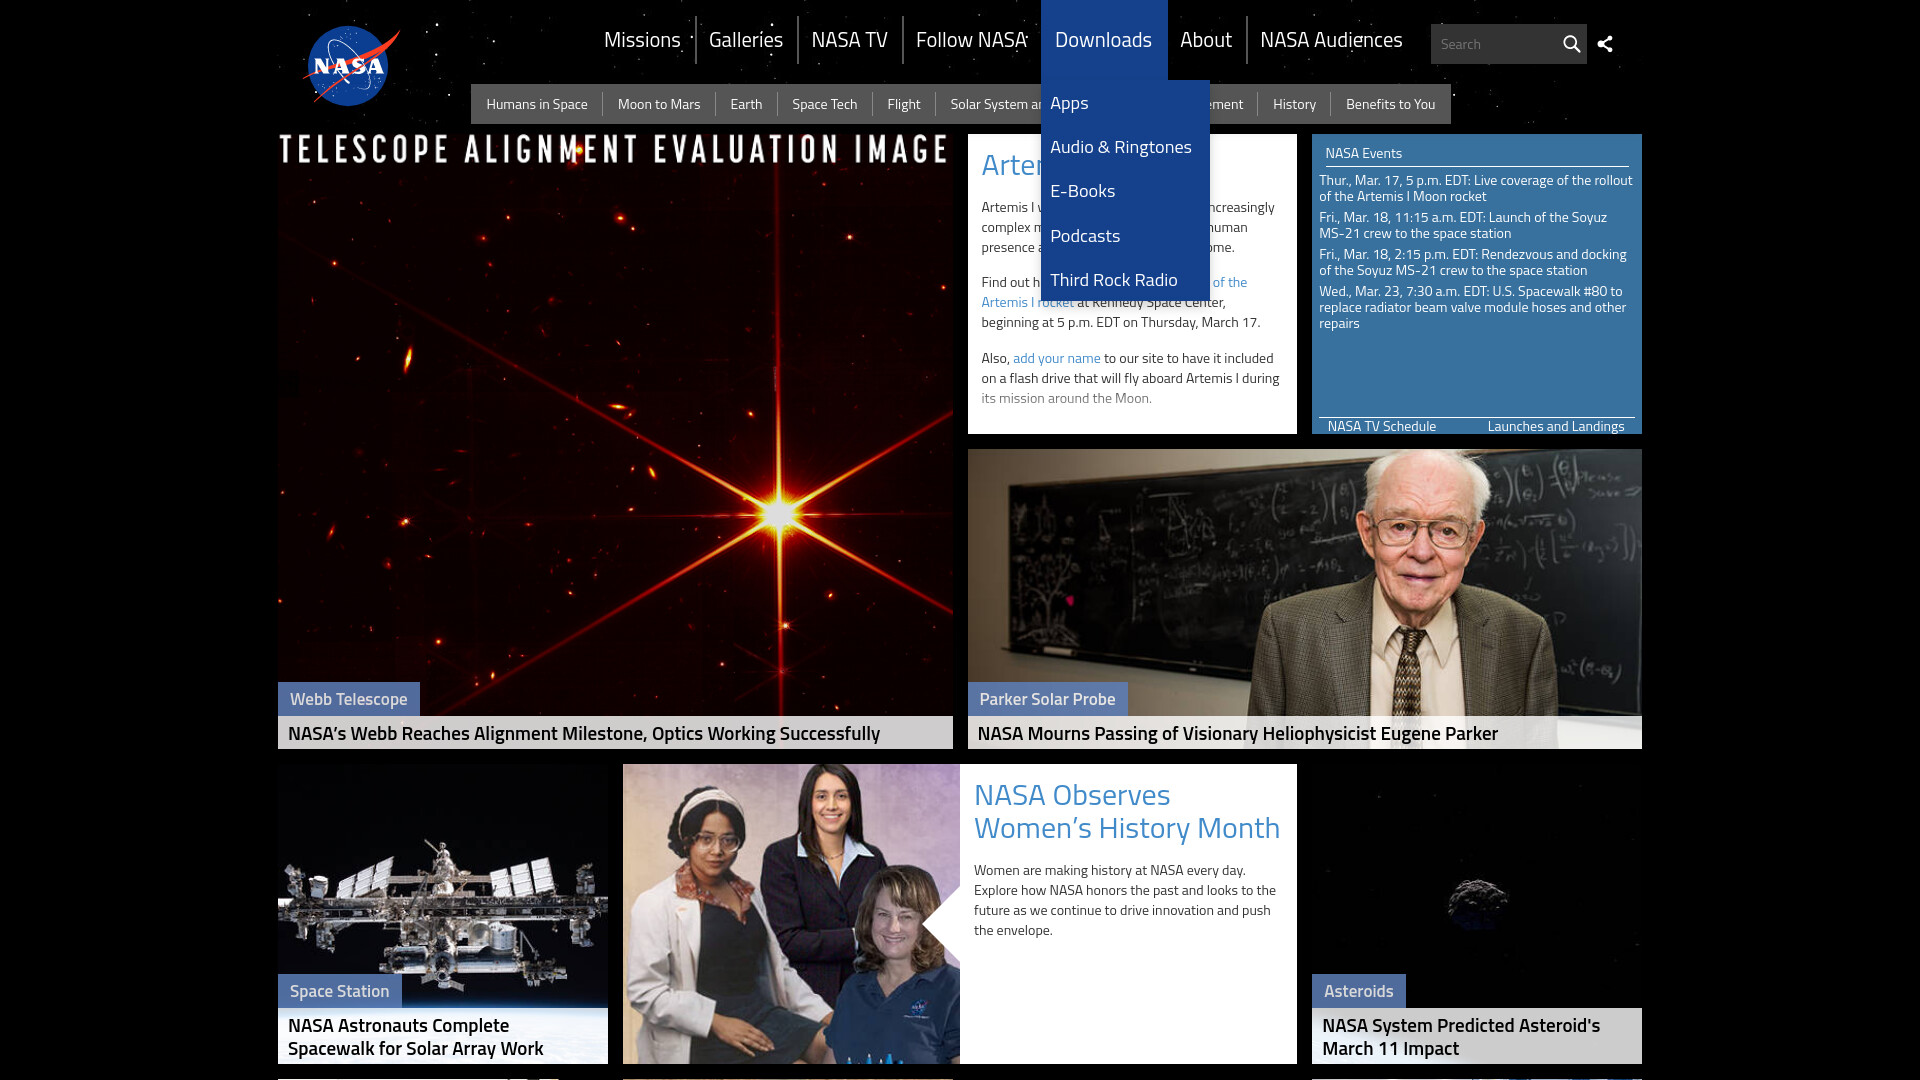Click the search magnifier icon
The height and width of the screenshot is (1080, 1920).
(1571, 44)
